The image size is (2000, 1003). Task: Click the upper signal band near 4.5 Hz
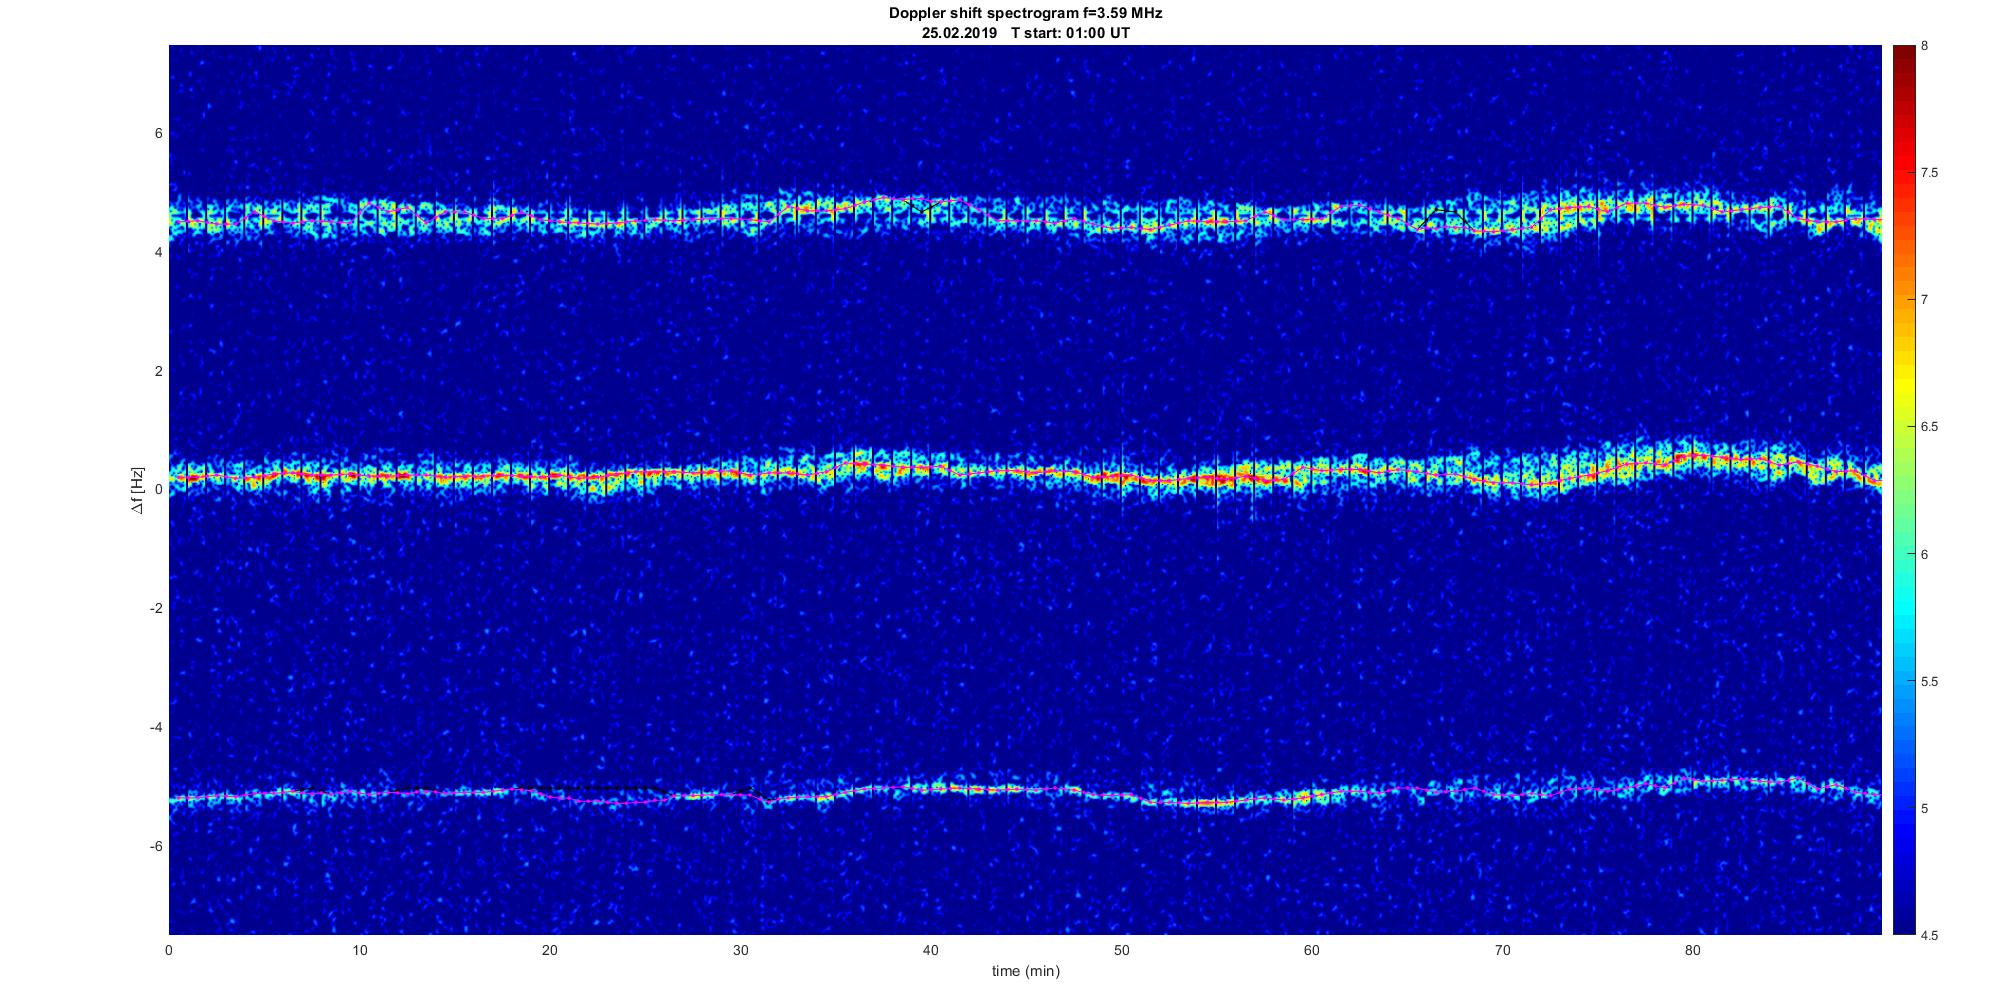[1025, 216]
